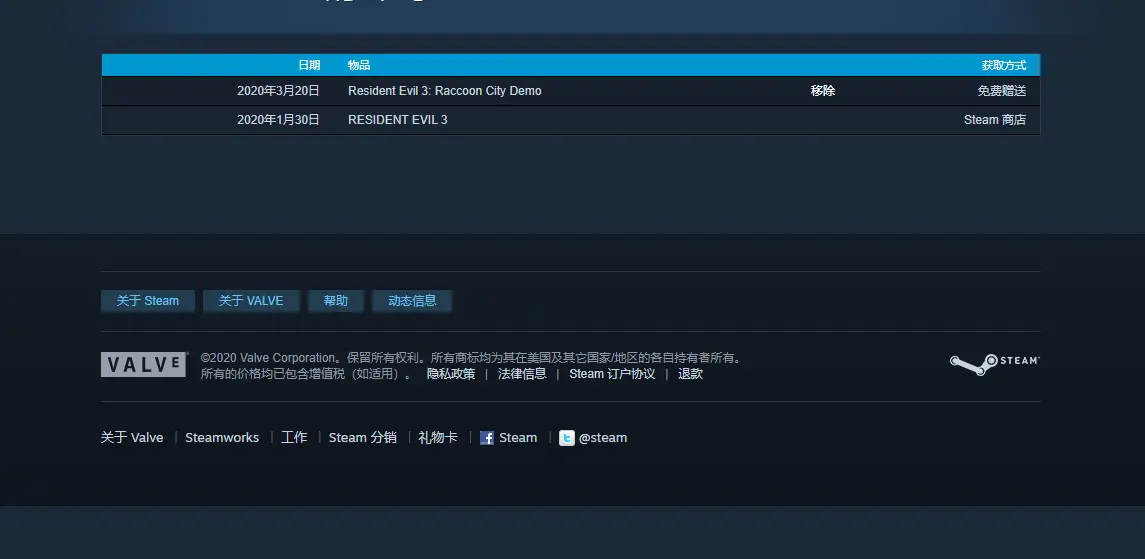The width and height of the screenshot is (1145, 559).
Task: Open the Steamworks footer link
Action: click(222, 438)
